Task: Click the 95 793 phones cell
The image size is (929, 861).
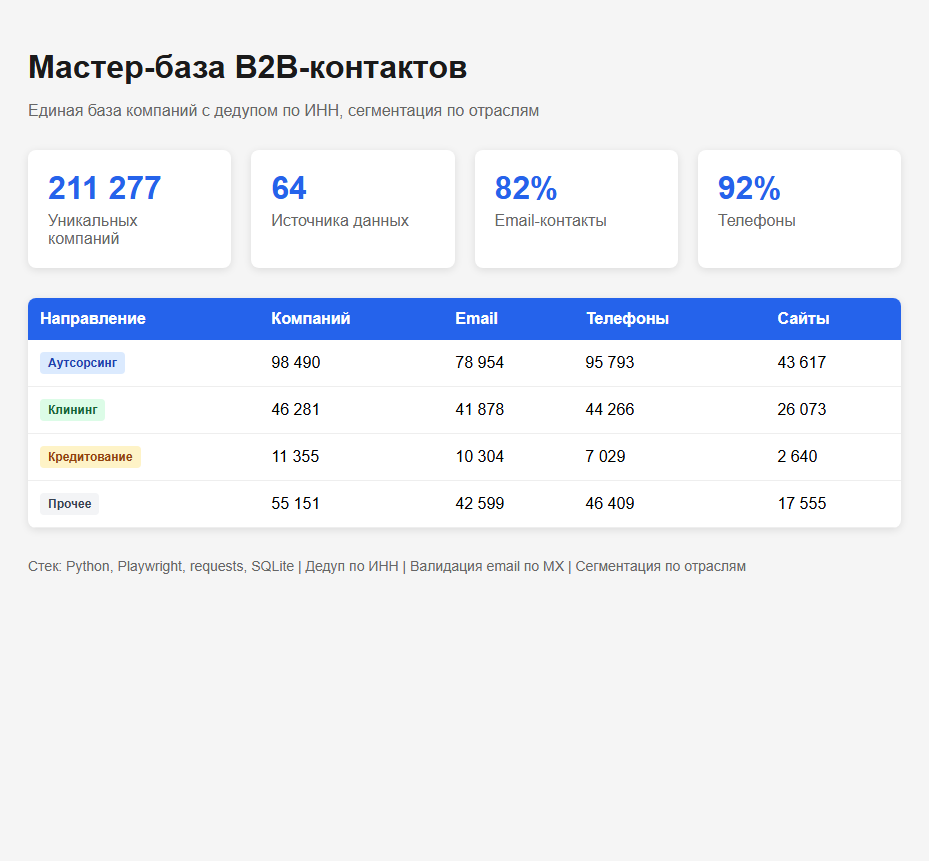Action: 610,362
